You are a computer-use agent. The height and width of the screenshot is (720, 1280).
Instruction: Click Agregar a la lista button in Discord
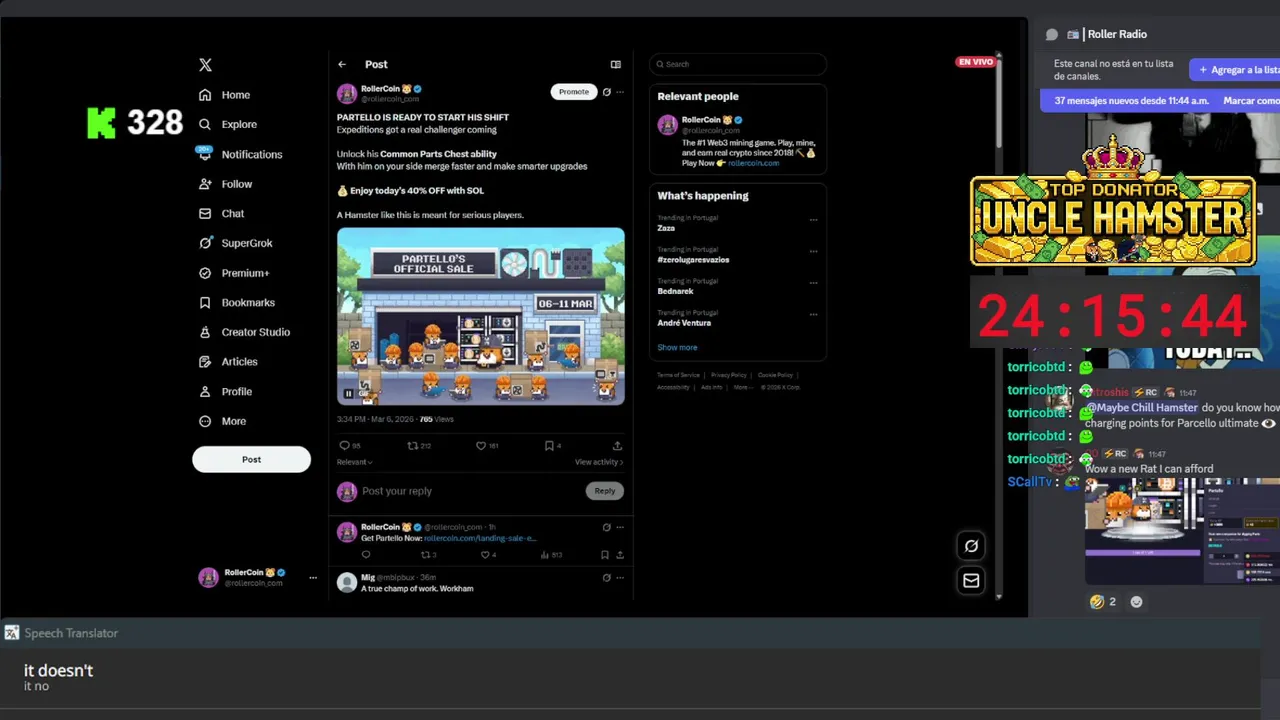click(1235, 70)
